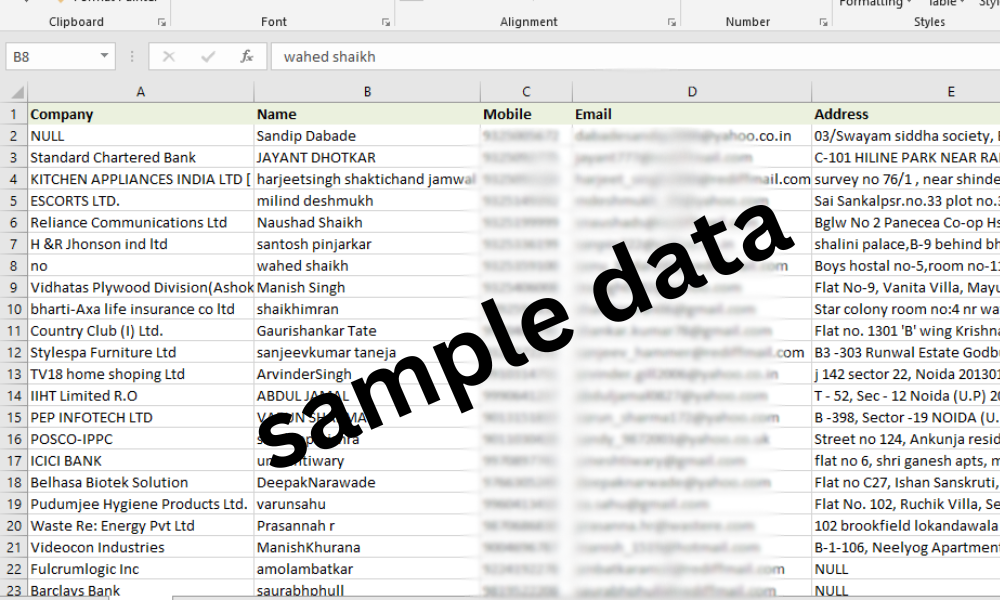Click the Address header cell
The height and width of the screenshot is (600, 1000).
(x=906, y=114)
